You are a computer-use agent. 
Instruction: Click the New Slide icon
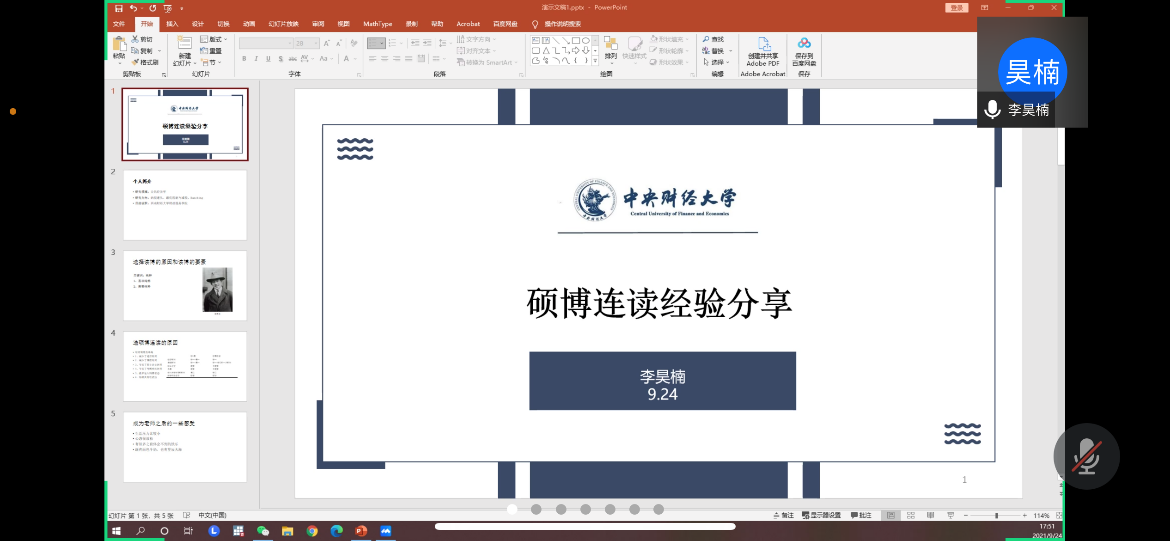click(184, 46)
